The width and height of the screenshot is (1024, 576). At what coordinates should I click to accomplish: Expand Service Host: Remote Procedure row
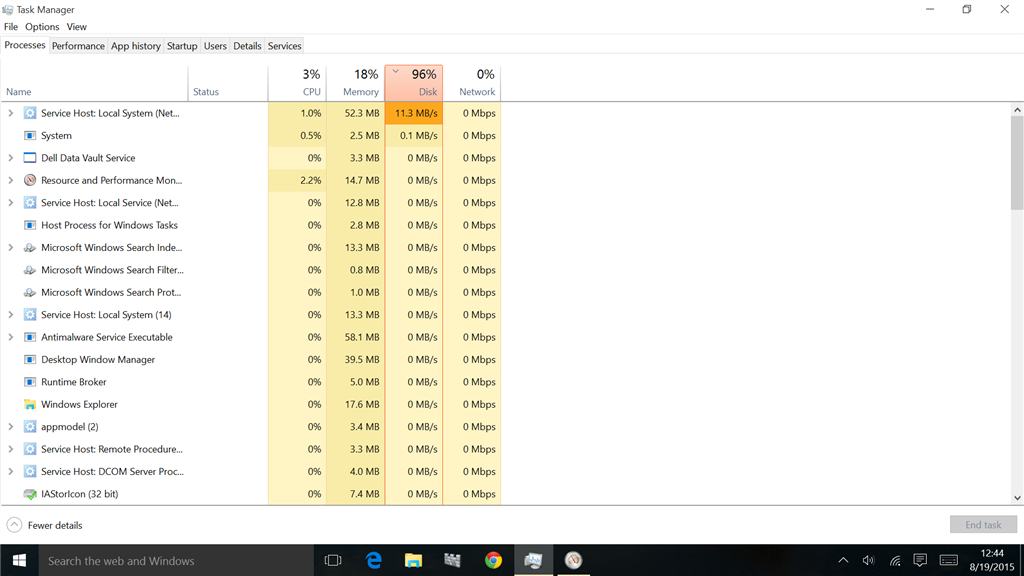point(10,449)
